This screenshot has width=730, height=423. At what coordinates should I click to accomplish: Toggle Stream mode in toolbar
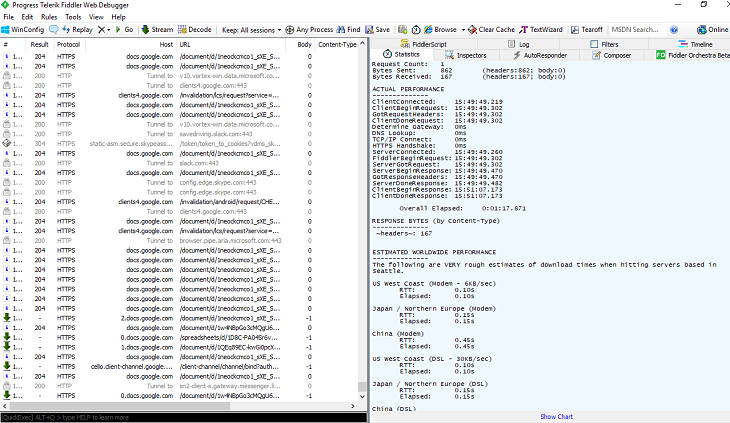pos(157,29)
